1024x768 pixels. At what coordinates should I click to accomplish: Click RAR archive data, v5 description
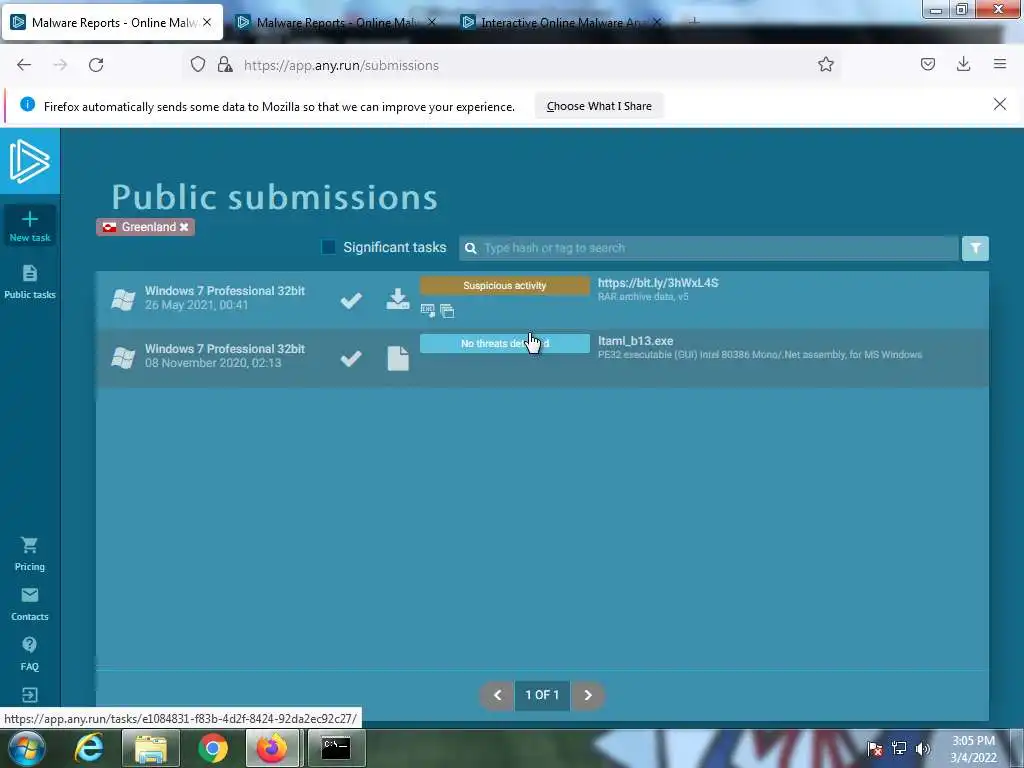(x=643, y=297)
